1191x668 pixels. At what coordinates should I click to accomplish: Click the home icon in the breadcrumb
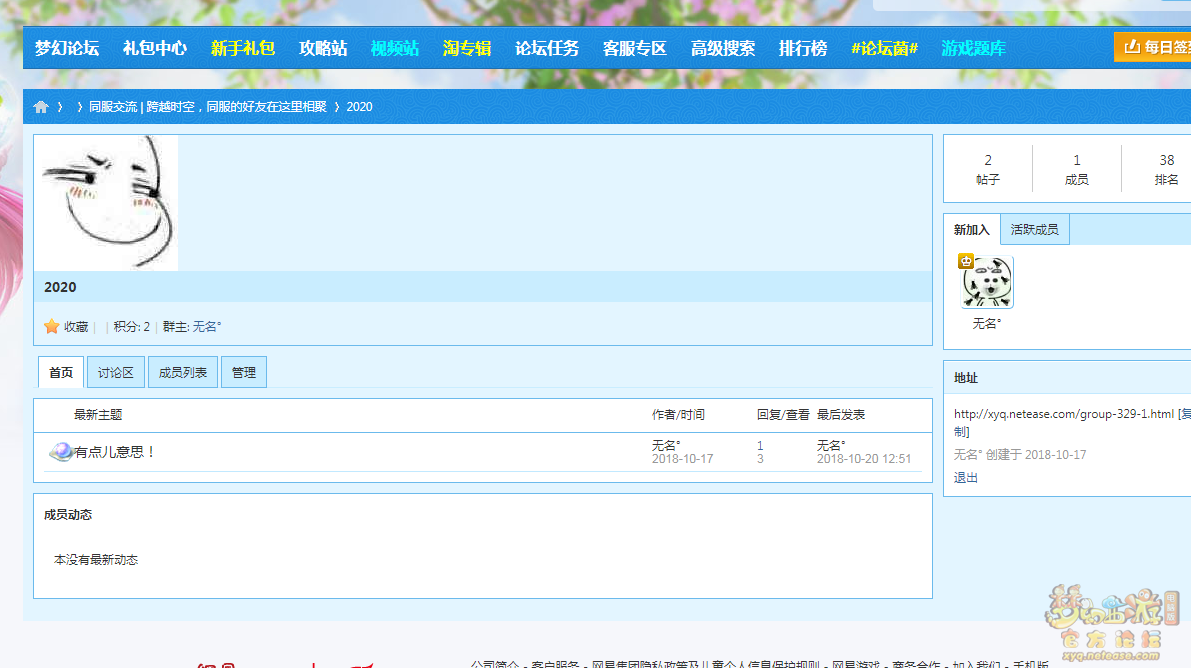(41, 107)
